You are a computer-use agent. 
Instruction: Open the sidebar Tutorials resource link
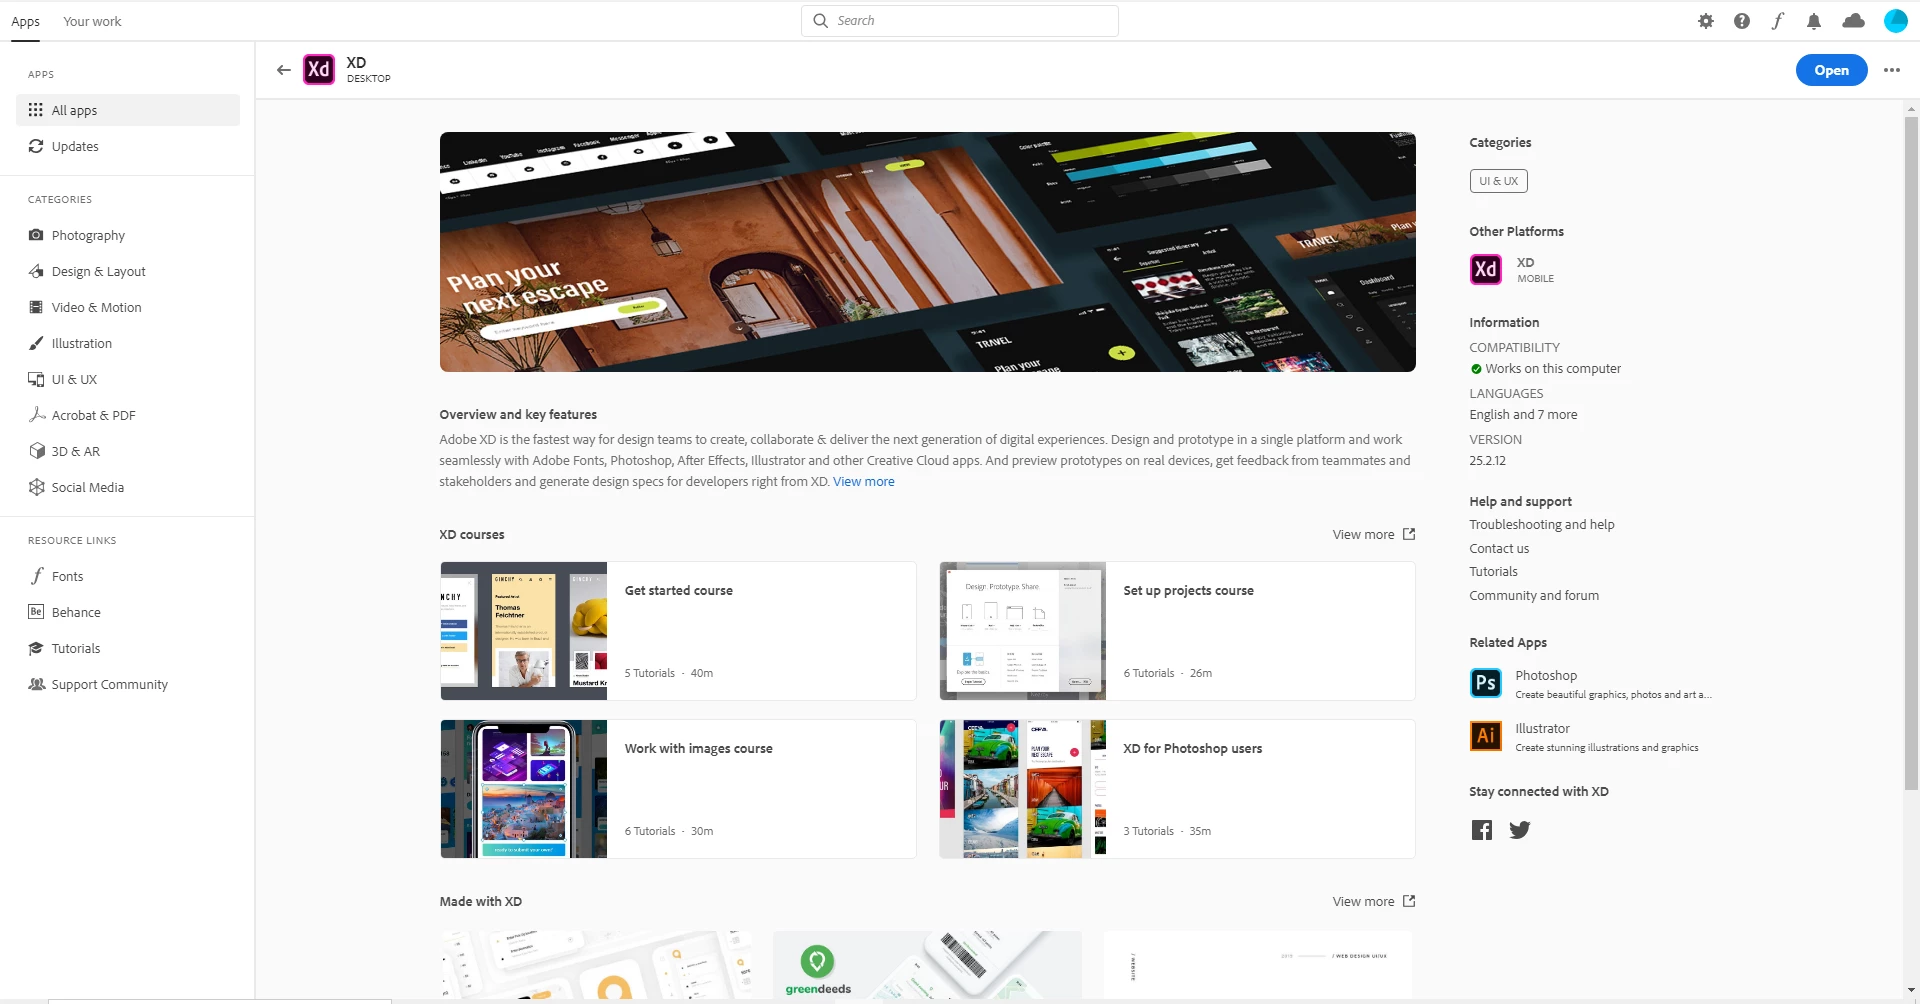(x=128, y=648)
